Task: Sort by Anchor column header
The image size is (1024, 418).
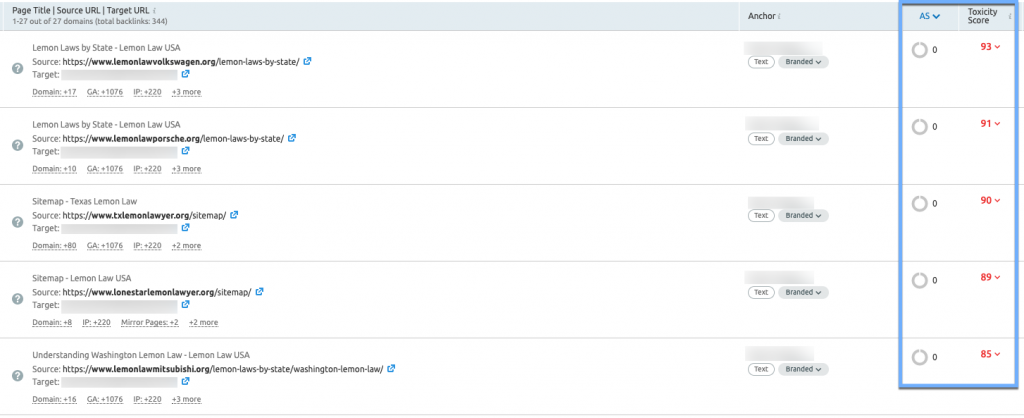Action: (765, 15)
